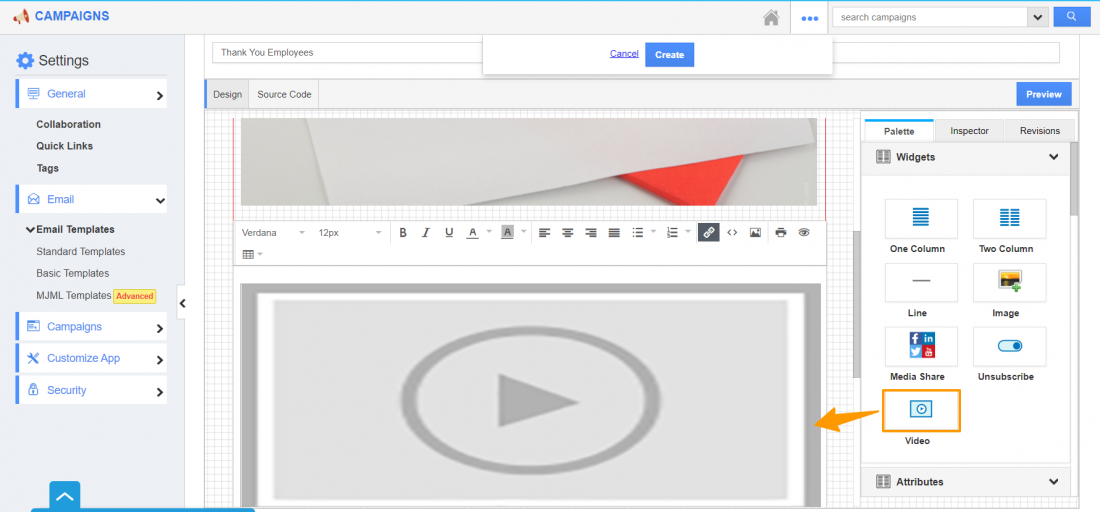Click the print icon
This screenshot has height=512, width=1100.
[781, 233]
